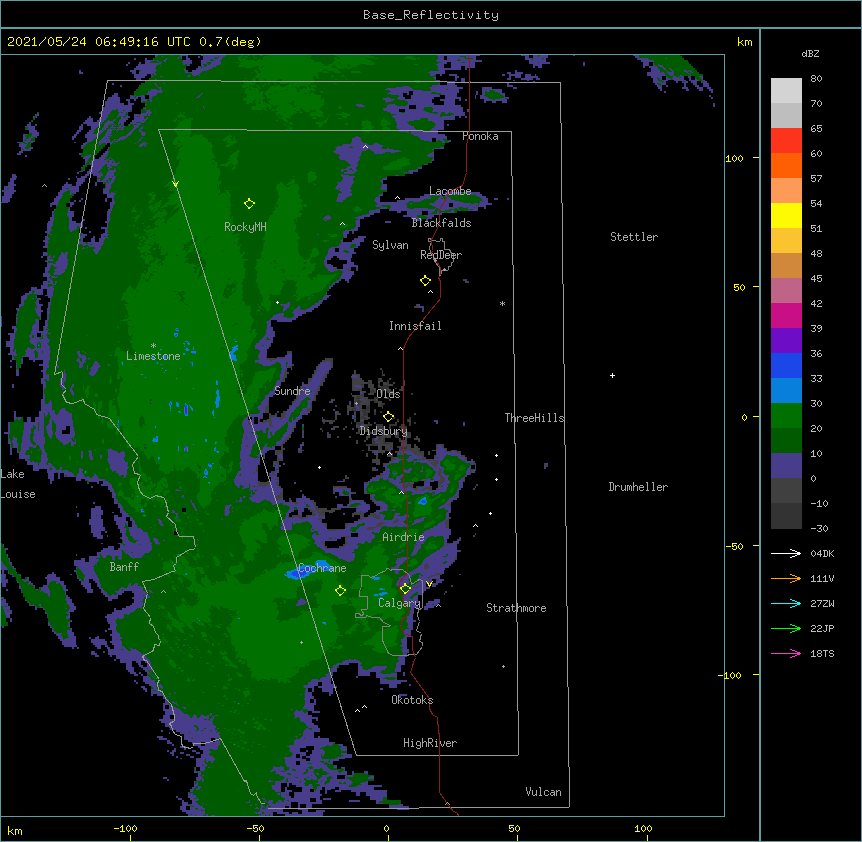
Task: Click the Olds town label
Action: [388, 394]
